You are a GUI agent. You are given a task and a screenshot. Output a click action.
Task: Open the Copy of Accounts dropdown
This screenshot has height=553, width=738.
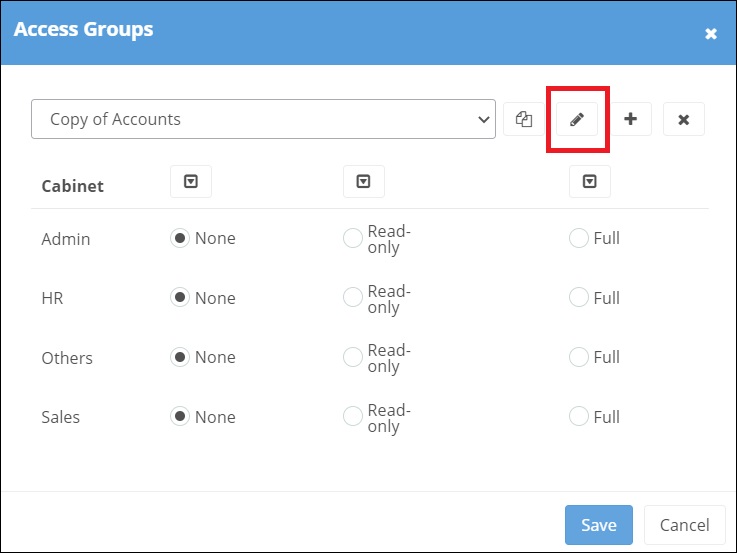[263, 119]
